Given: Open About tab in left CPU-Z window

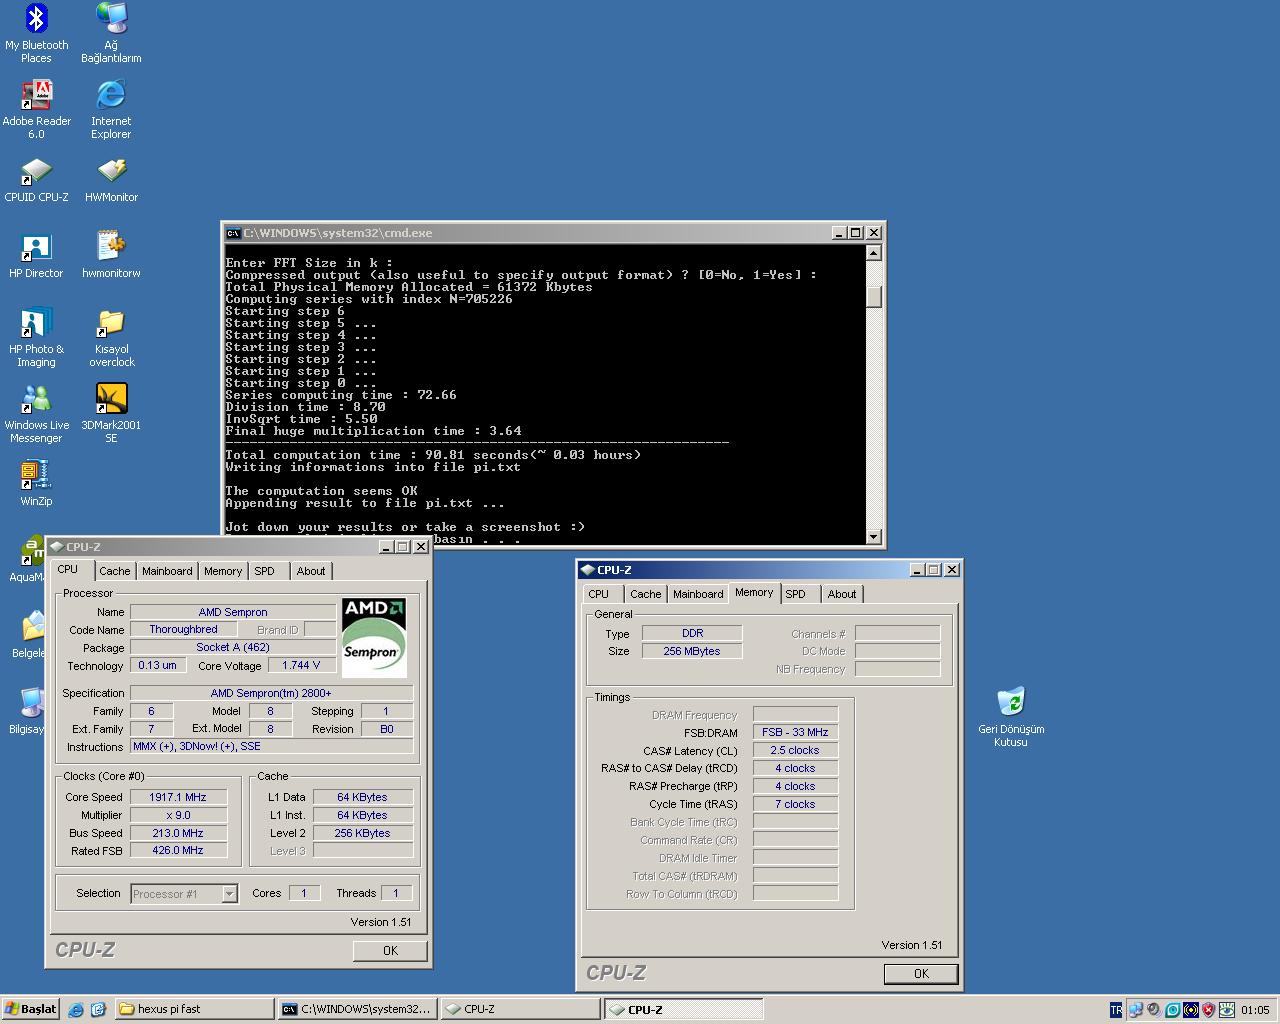Looking at the screenshot, I should pyautogui.click(x=311, y=571).
